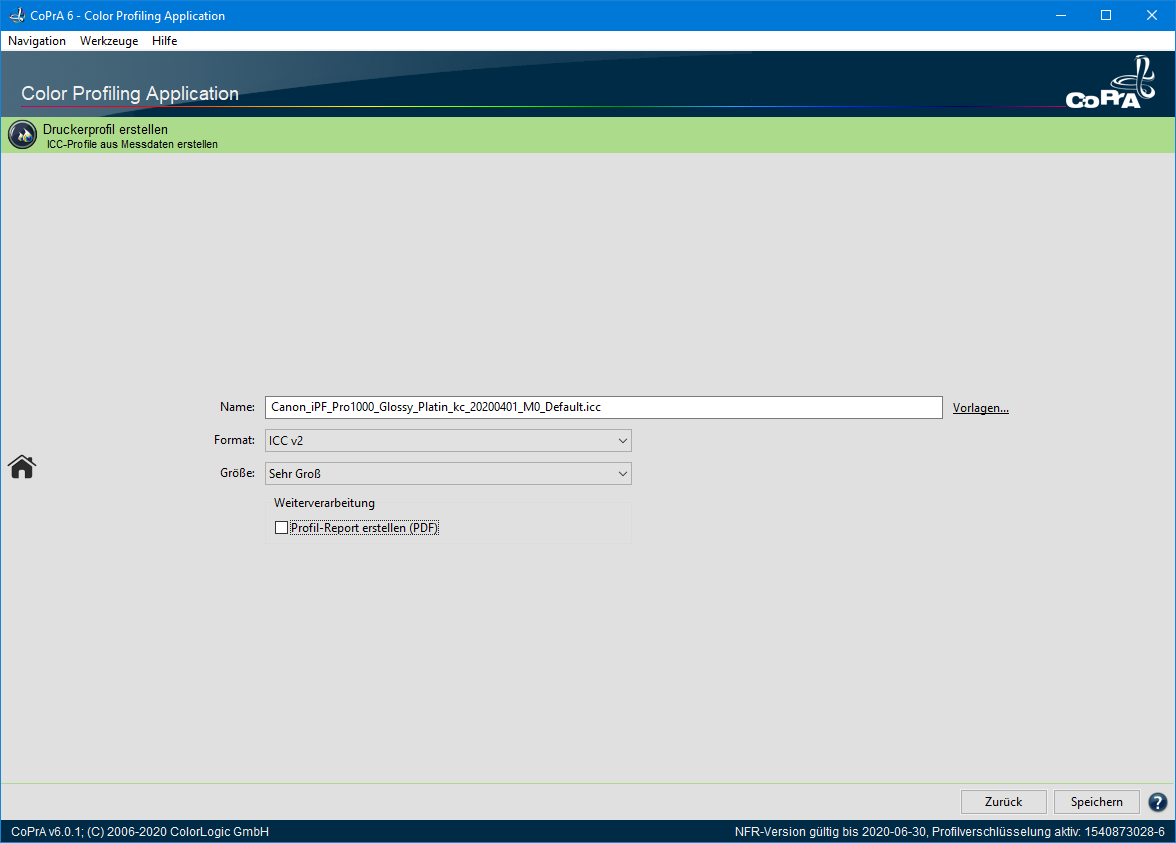
Task: Expand the Größe dropdown set to Sehr Groß
Action: tap(448, 474)
